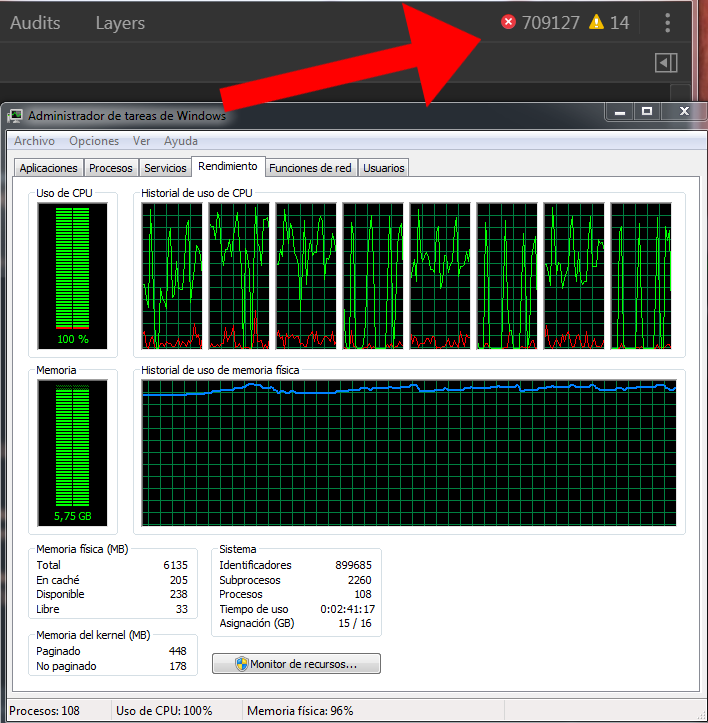Click the warning count 14 text

point(619,23)
